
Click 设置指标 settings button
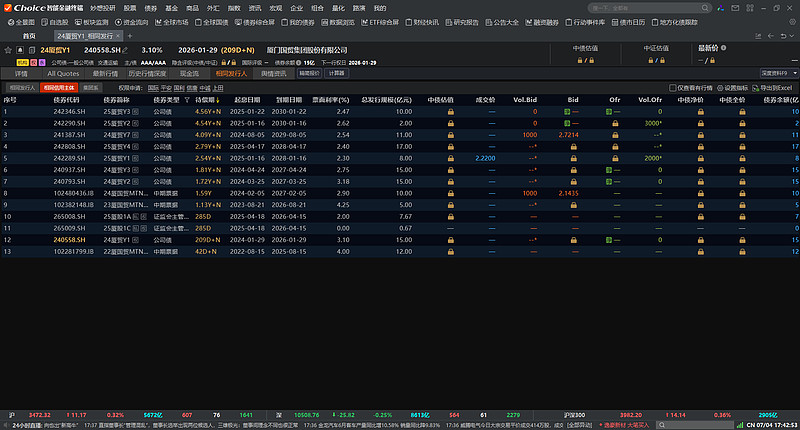pyautogui.click(x=733, y=88)
